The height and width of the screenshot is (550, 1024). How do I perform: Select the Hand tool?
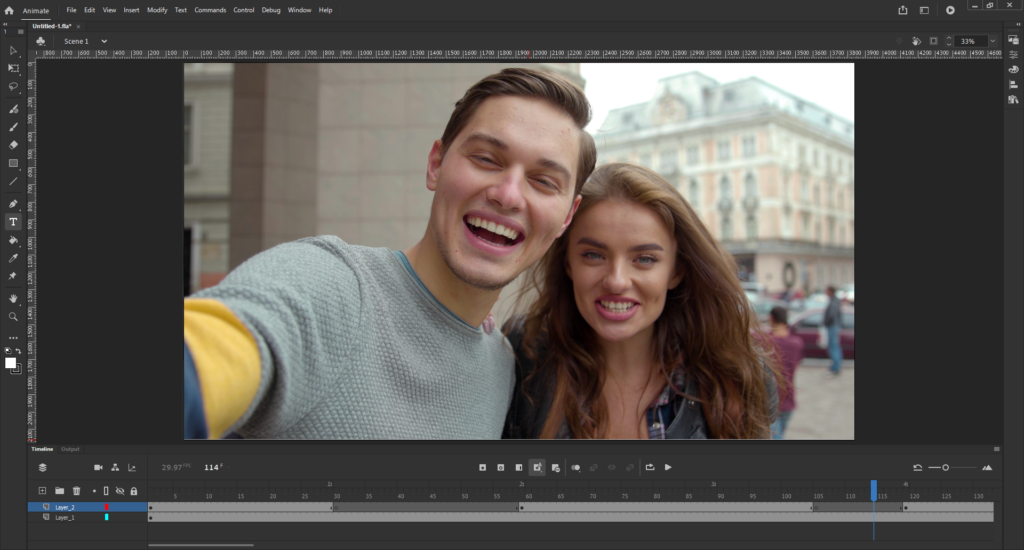click(x=13, y=298)
